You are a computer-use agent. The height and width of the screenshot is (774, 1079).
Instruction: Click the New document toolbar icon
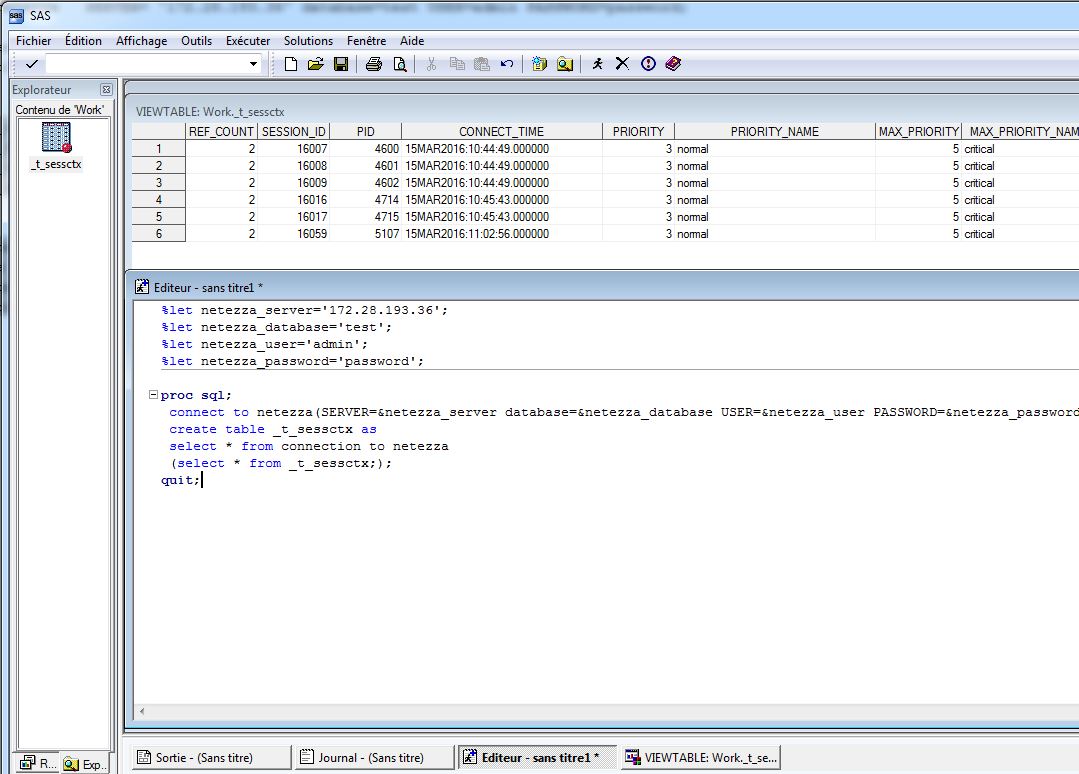(x=291, y=64)
